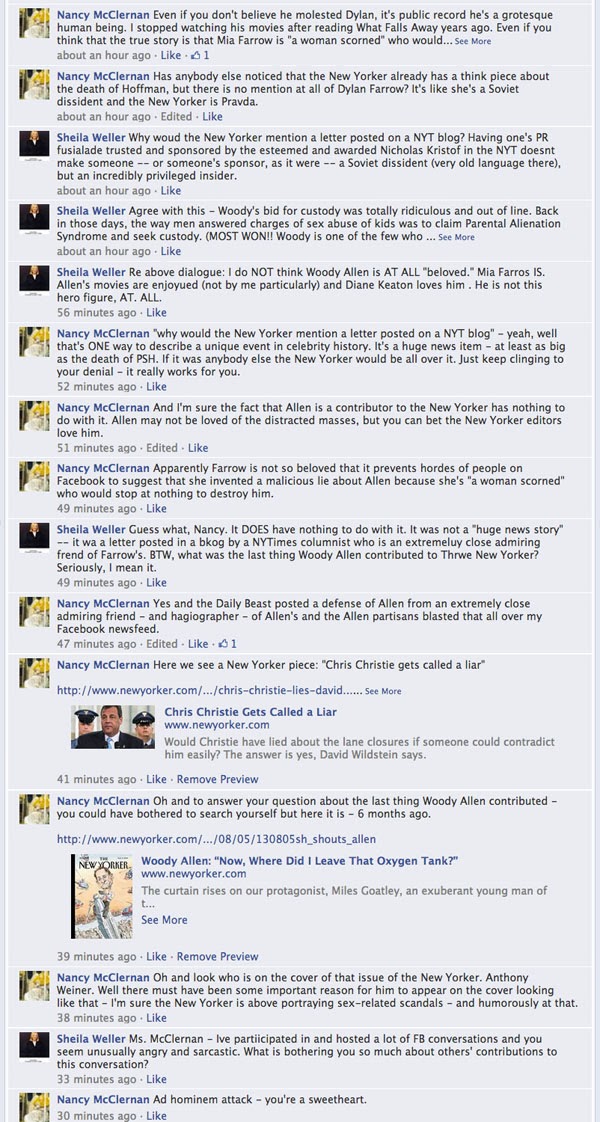This screenshot has width=600, height=1122.
Task: Open the New Yorker cover preview thumbnail
Action: 102,897
